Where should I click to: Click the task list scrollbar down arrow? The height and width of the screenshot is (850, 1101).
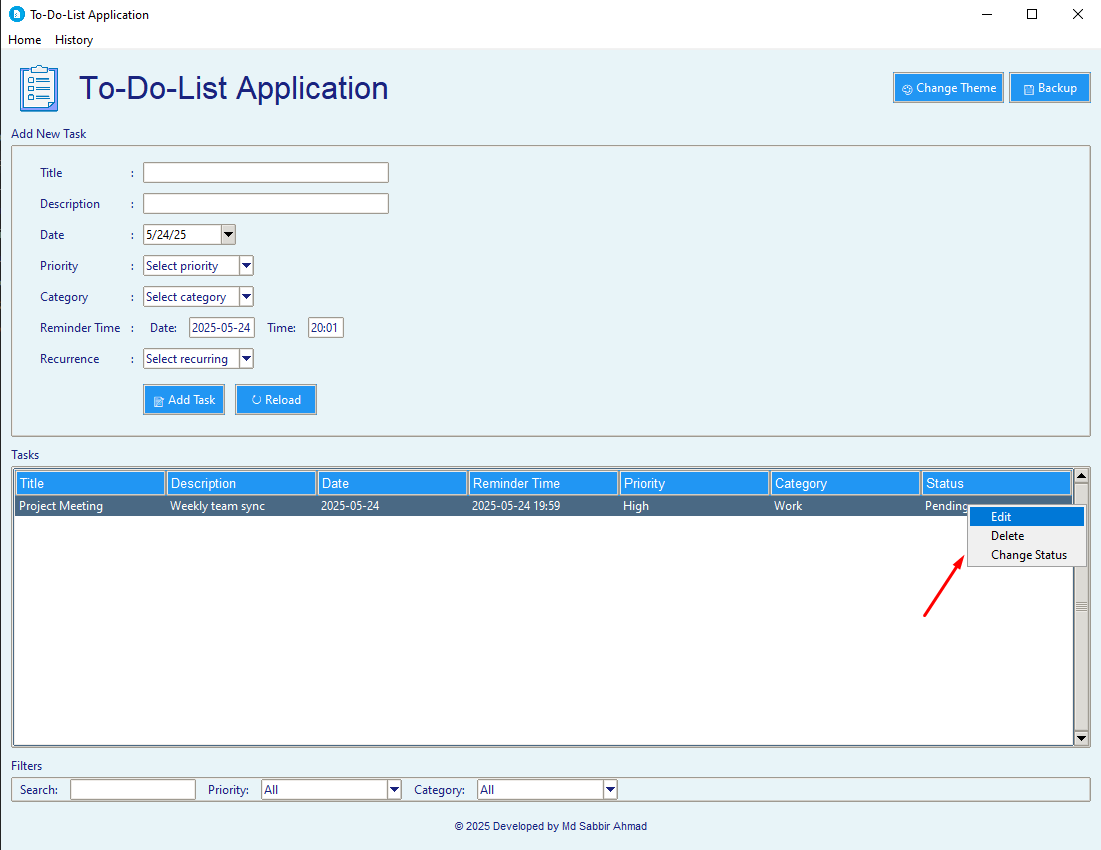tap(1080, 738)
